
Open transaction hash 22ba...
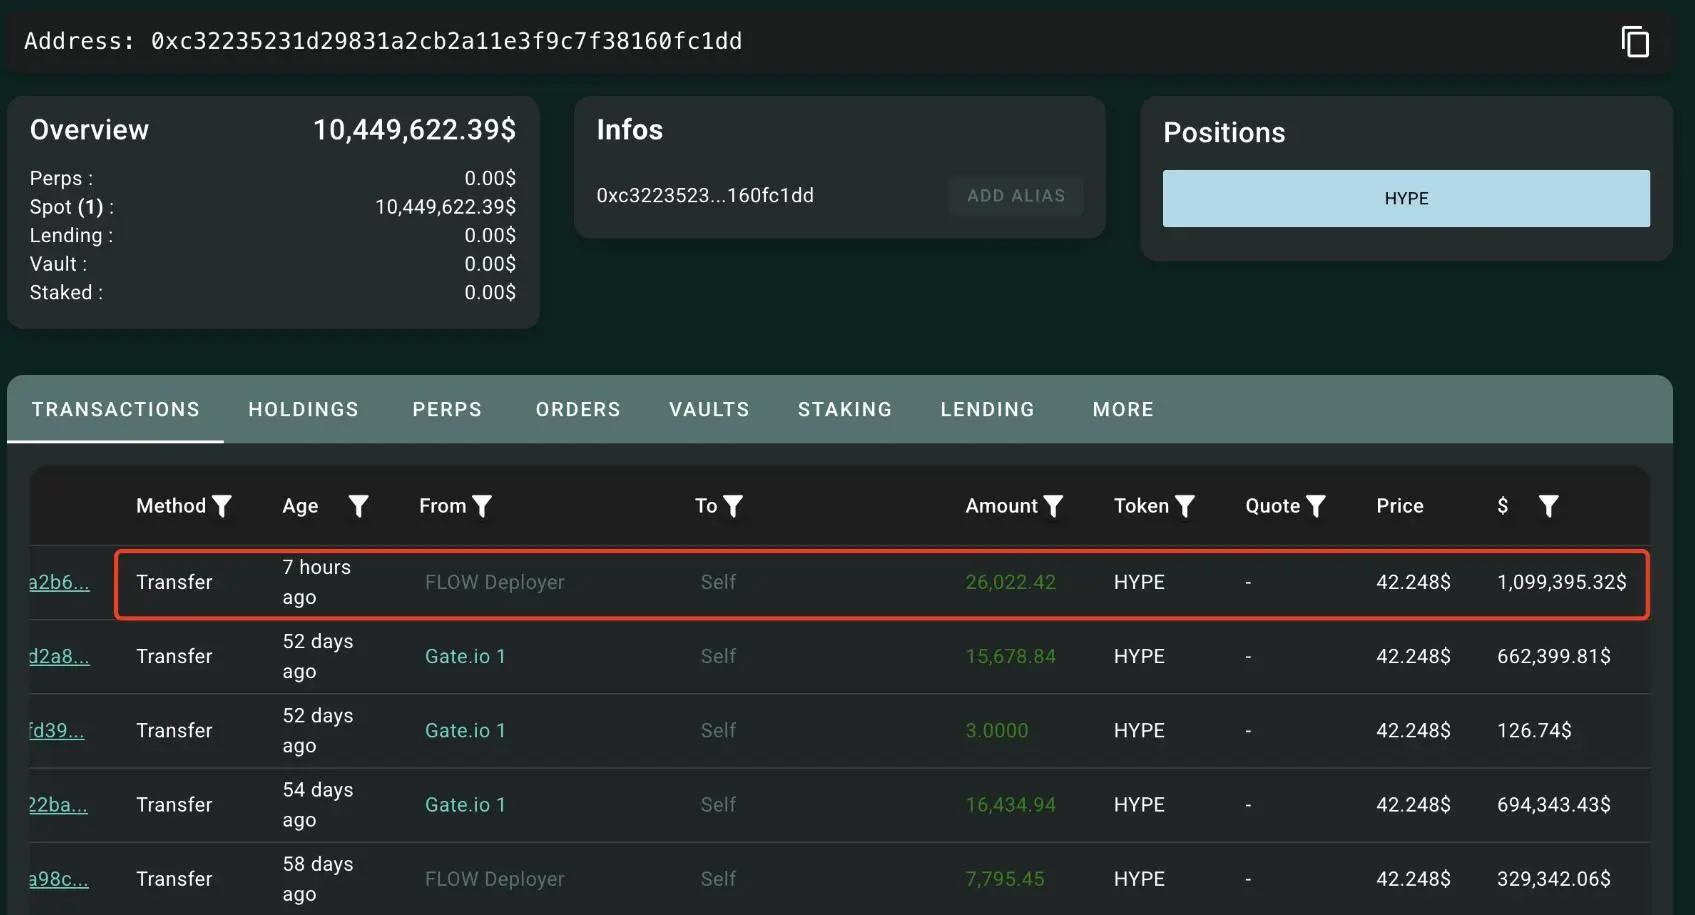[x=58, y=804]
